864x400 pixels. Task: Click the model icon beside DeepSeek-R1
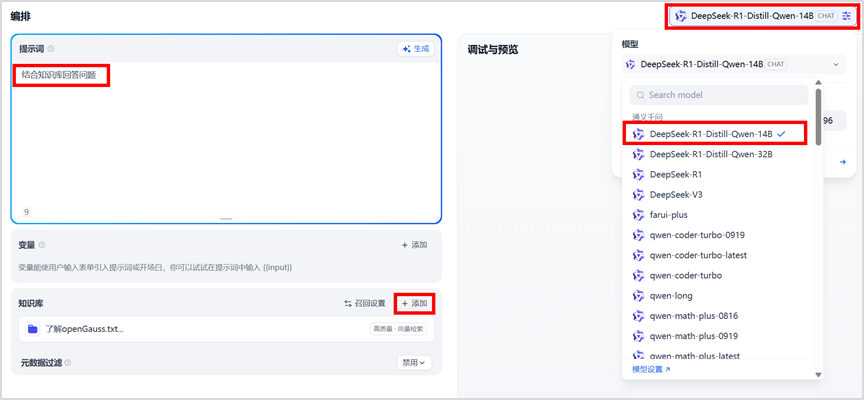tap(638, 175)
